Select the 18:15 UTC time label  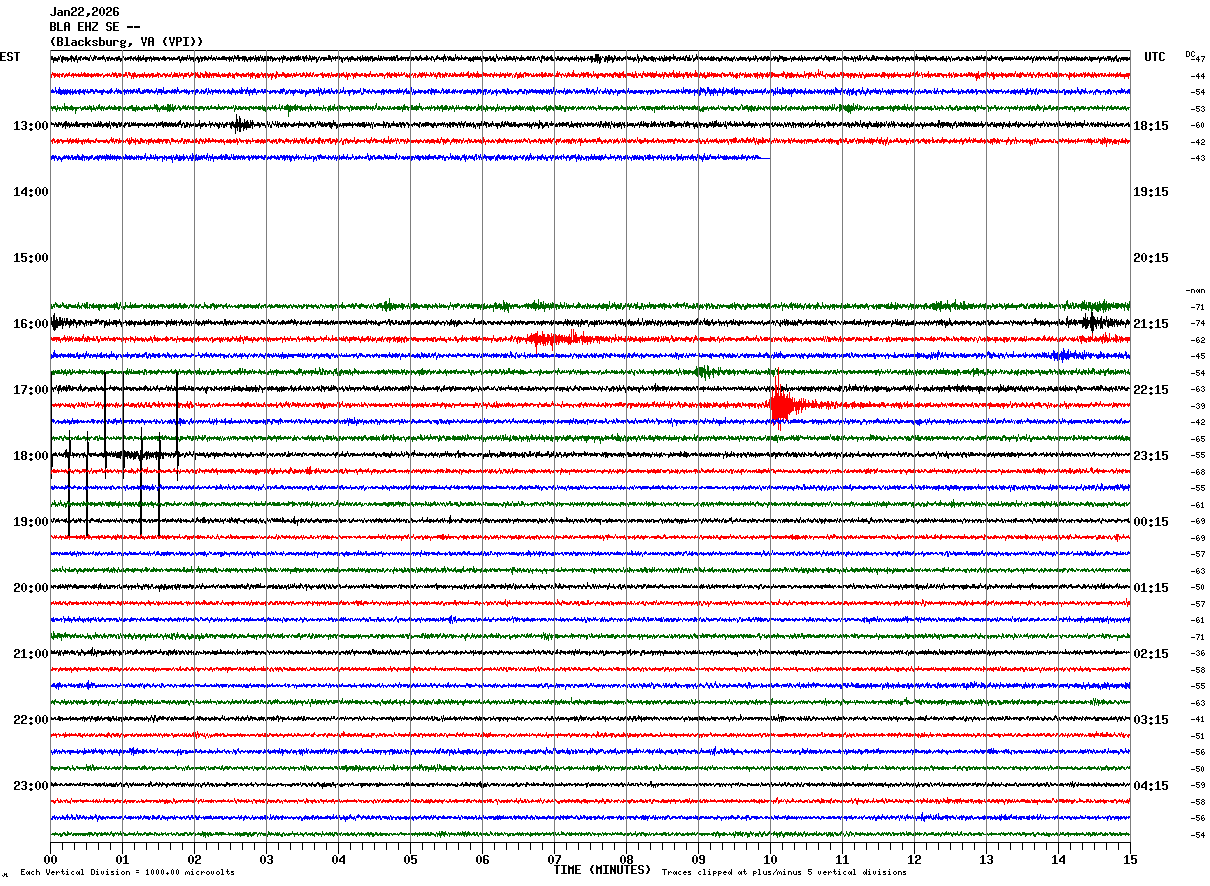pyautogui.click(x=1150, y=126)
